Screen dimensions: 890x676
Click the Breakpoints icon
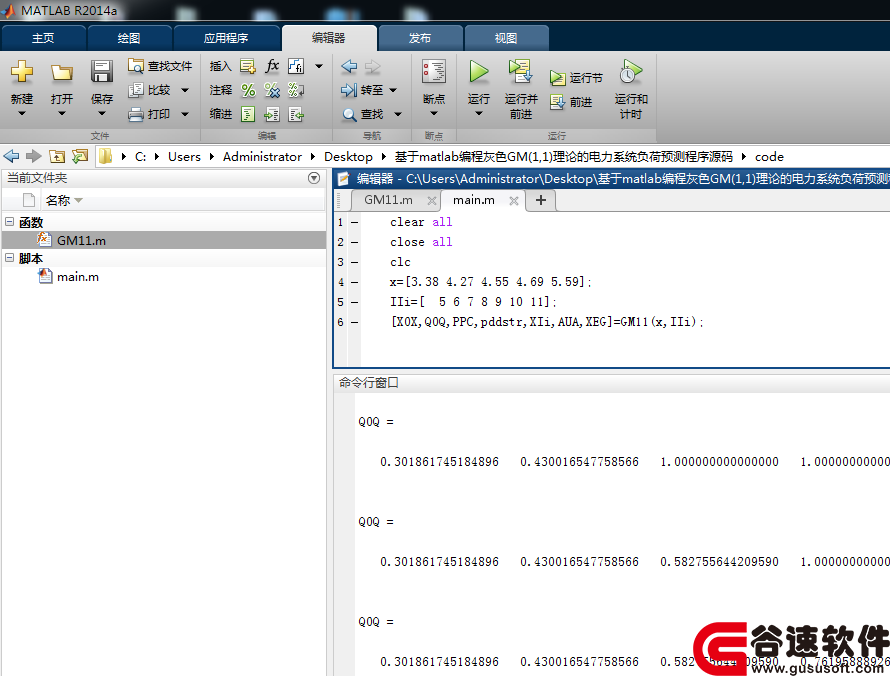(x=434, y=72)
